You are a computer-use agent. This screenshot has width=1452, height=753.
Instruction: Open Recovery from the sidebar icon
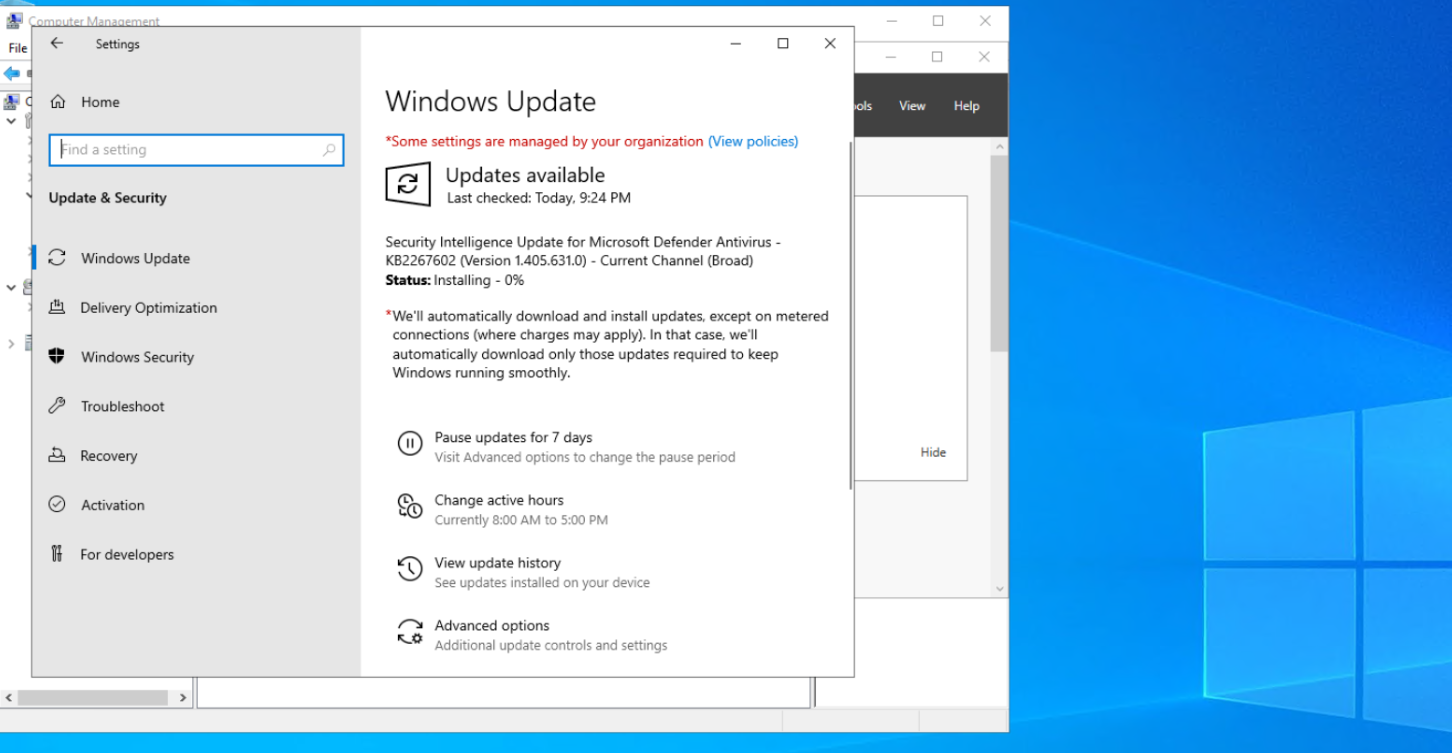coord(57,455)
